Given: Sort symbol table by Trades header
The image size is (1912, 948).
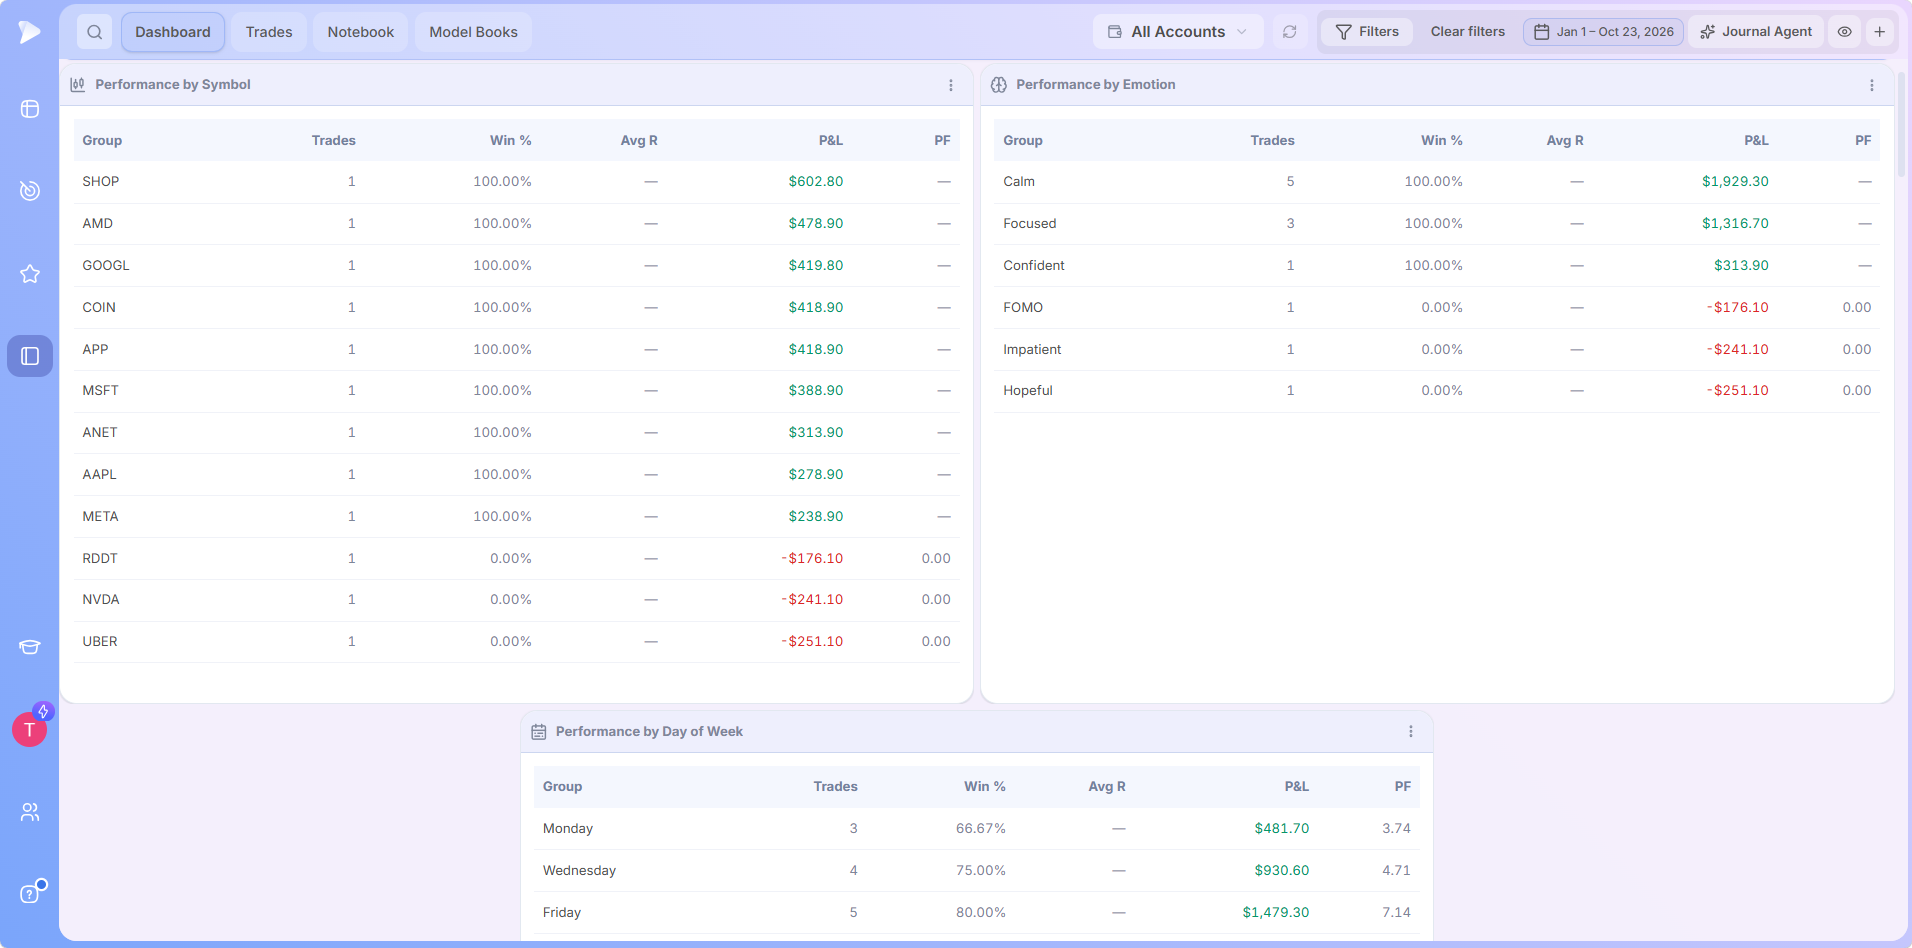Looking at the screenshot, I should pos(334,141).
